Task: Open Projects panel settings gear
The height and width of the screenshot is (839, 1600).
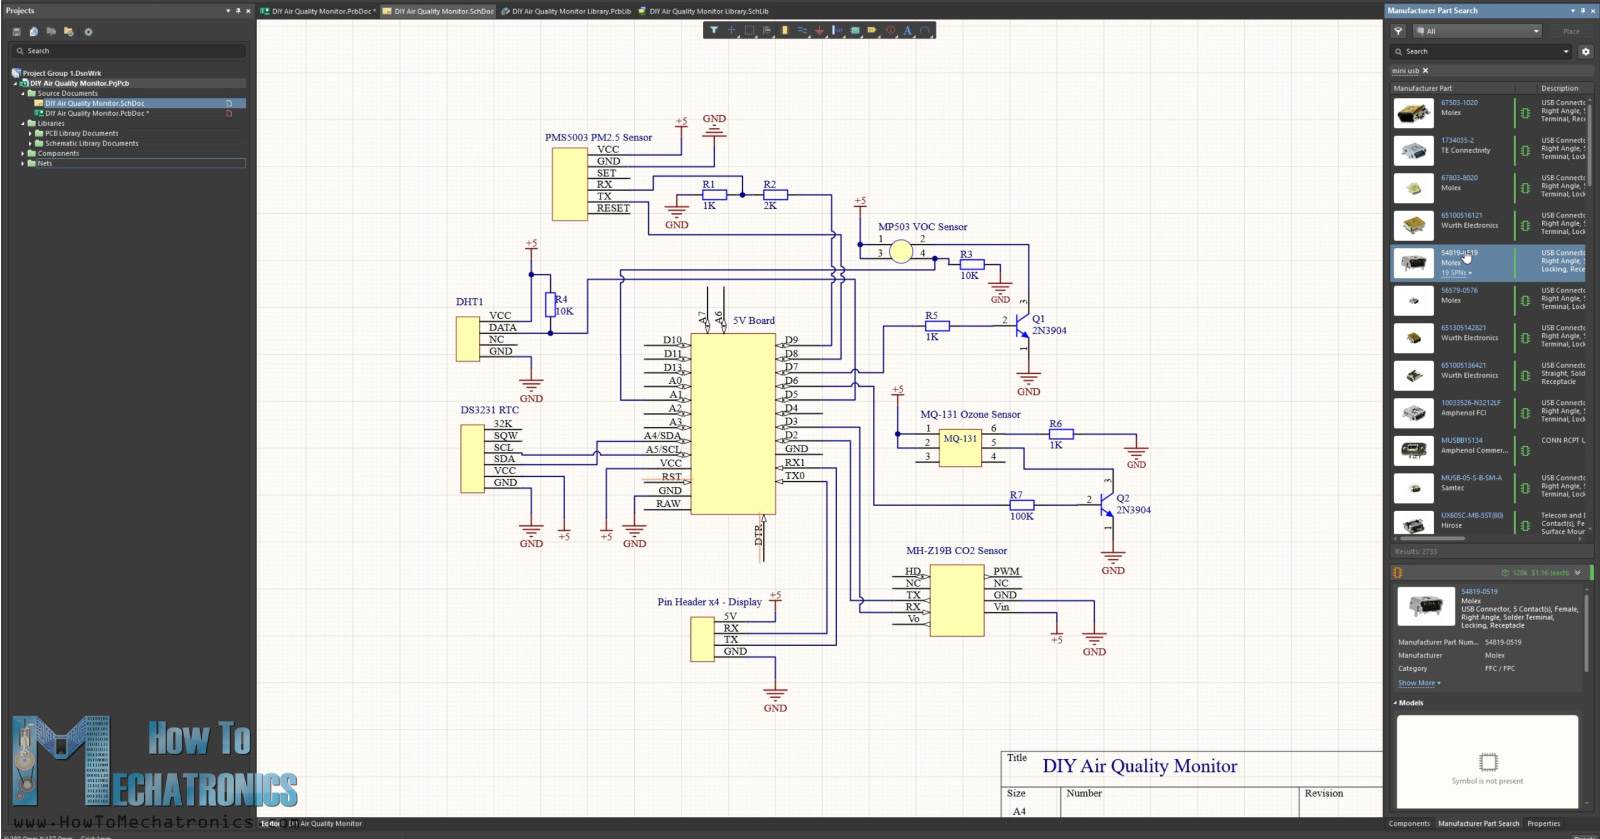Action: [88, 32]
